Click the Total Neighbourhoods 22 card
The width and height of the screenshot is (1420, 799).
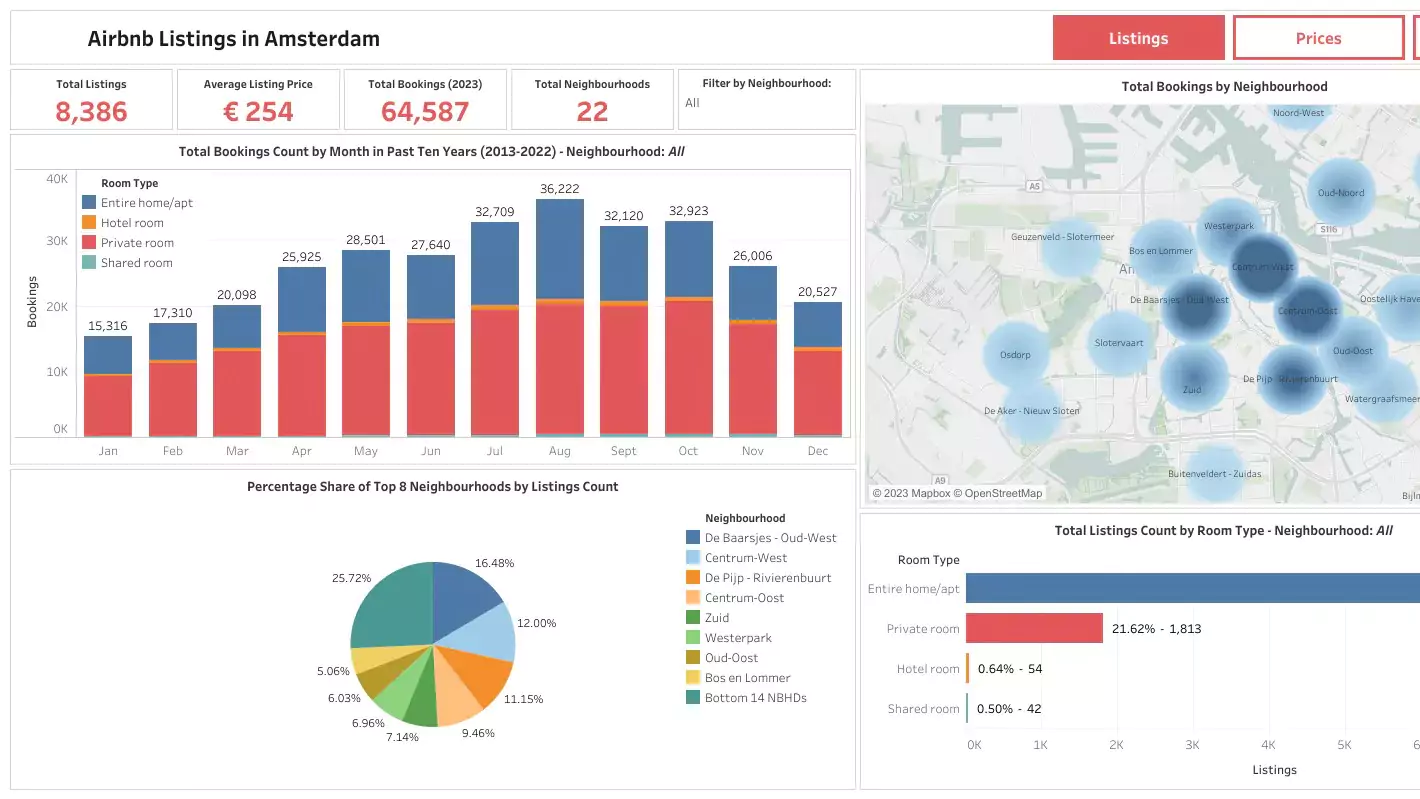[x=592, y=100]
